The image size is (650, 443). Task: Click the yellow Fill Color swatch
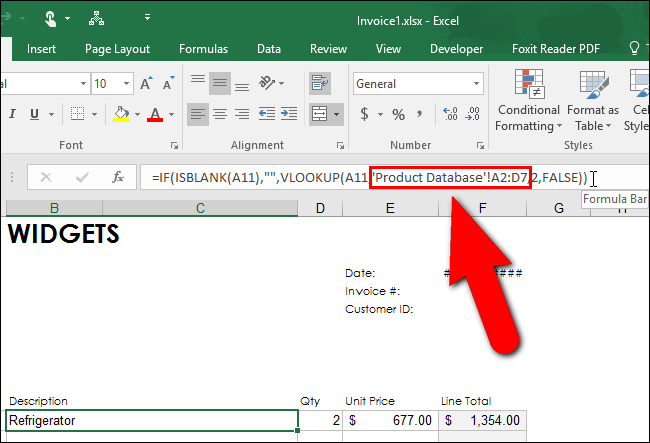point(121,114)
